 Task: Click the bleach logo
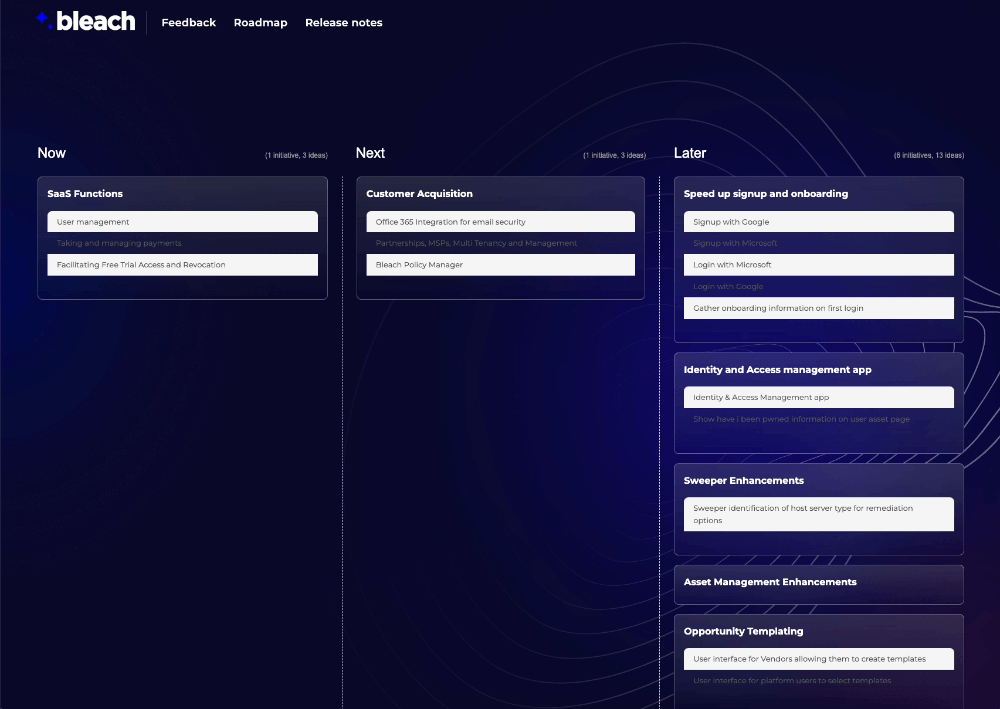(x=86, y=22)
